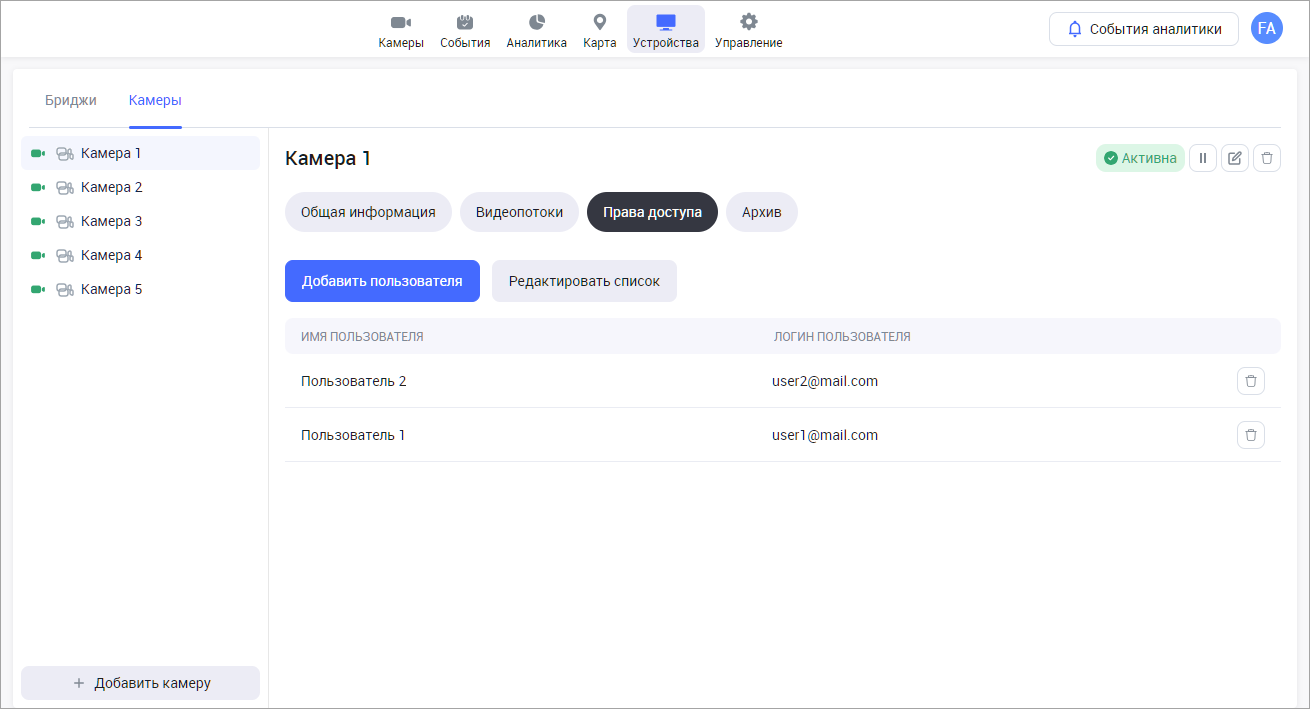Pause Камера 1 with the pause icon
The height and width of the screenshot is (709, 1310).
1203,158
